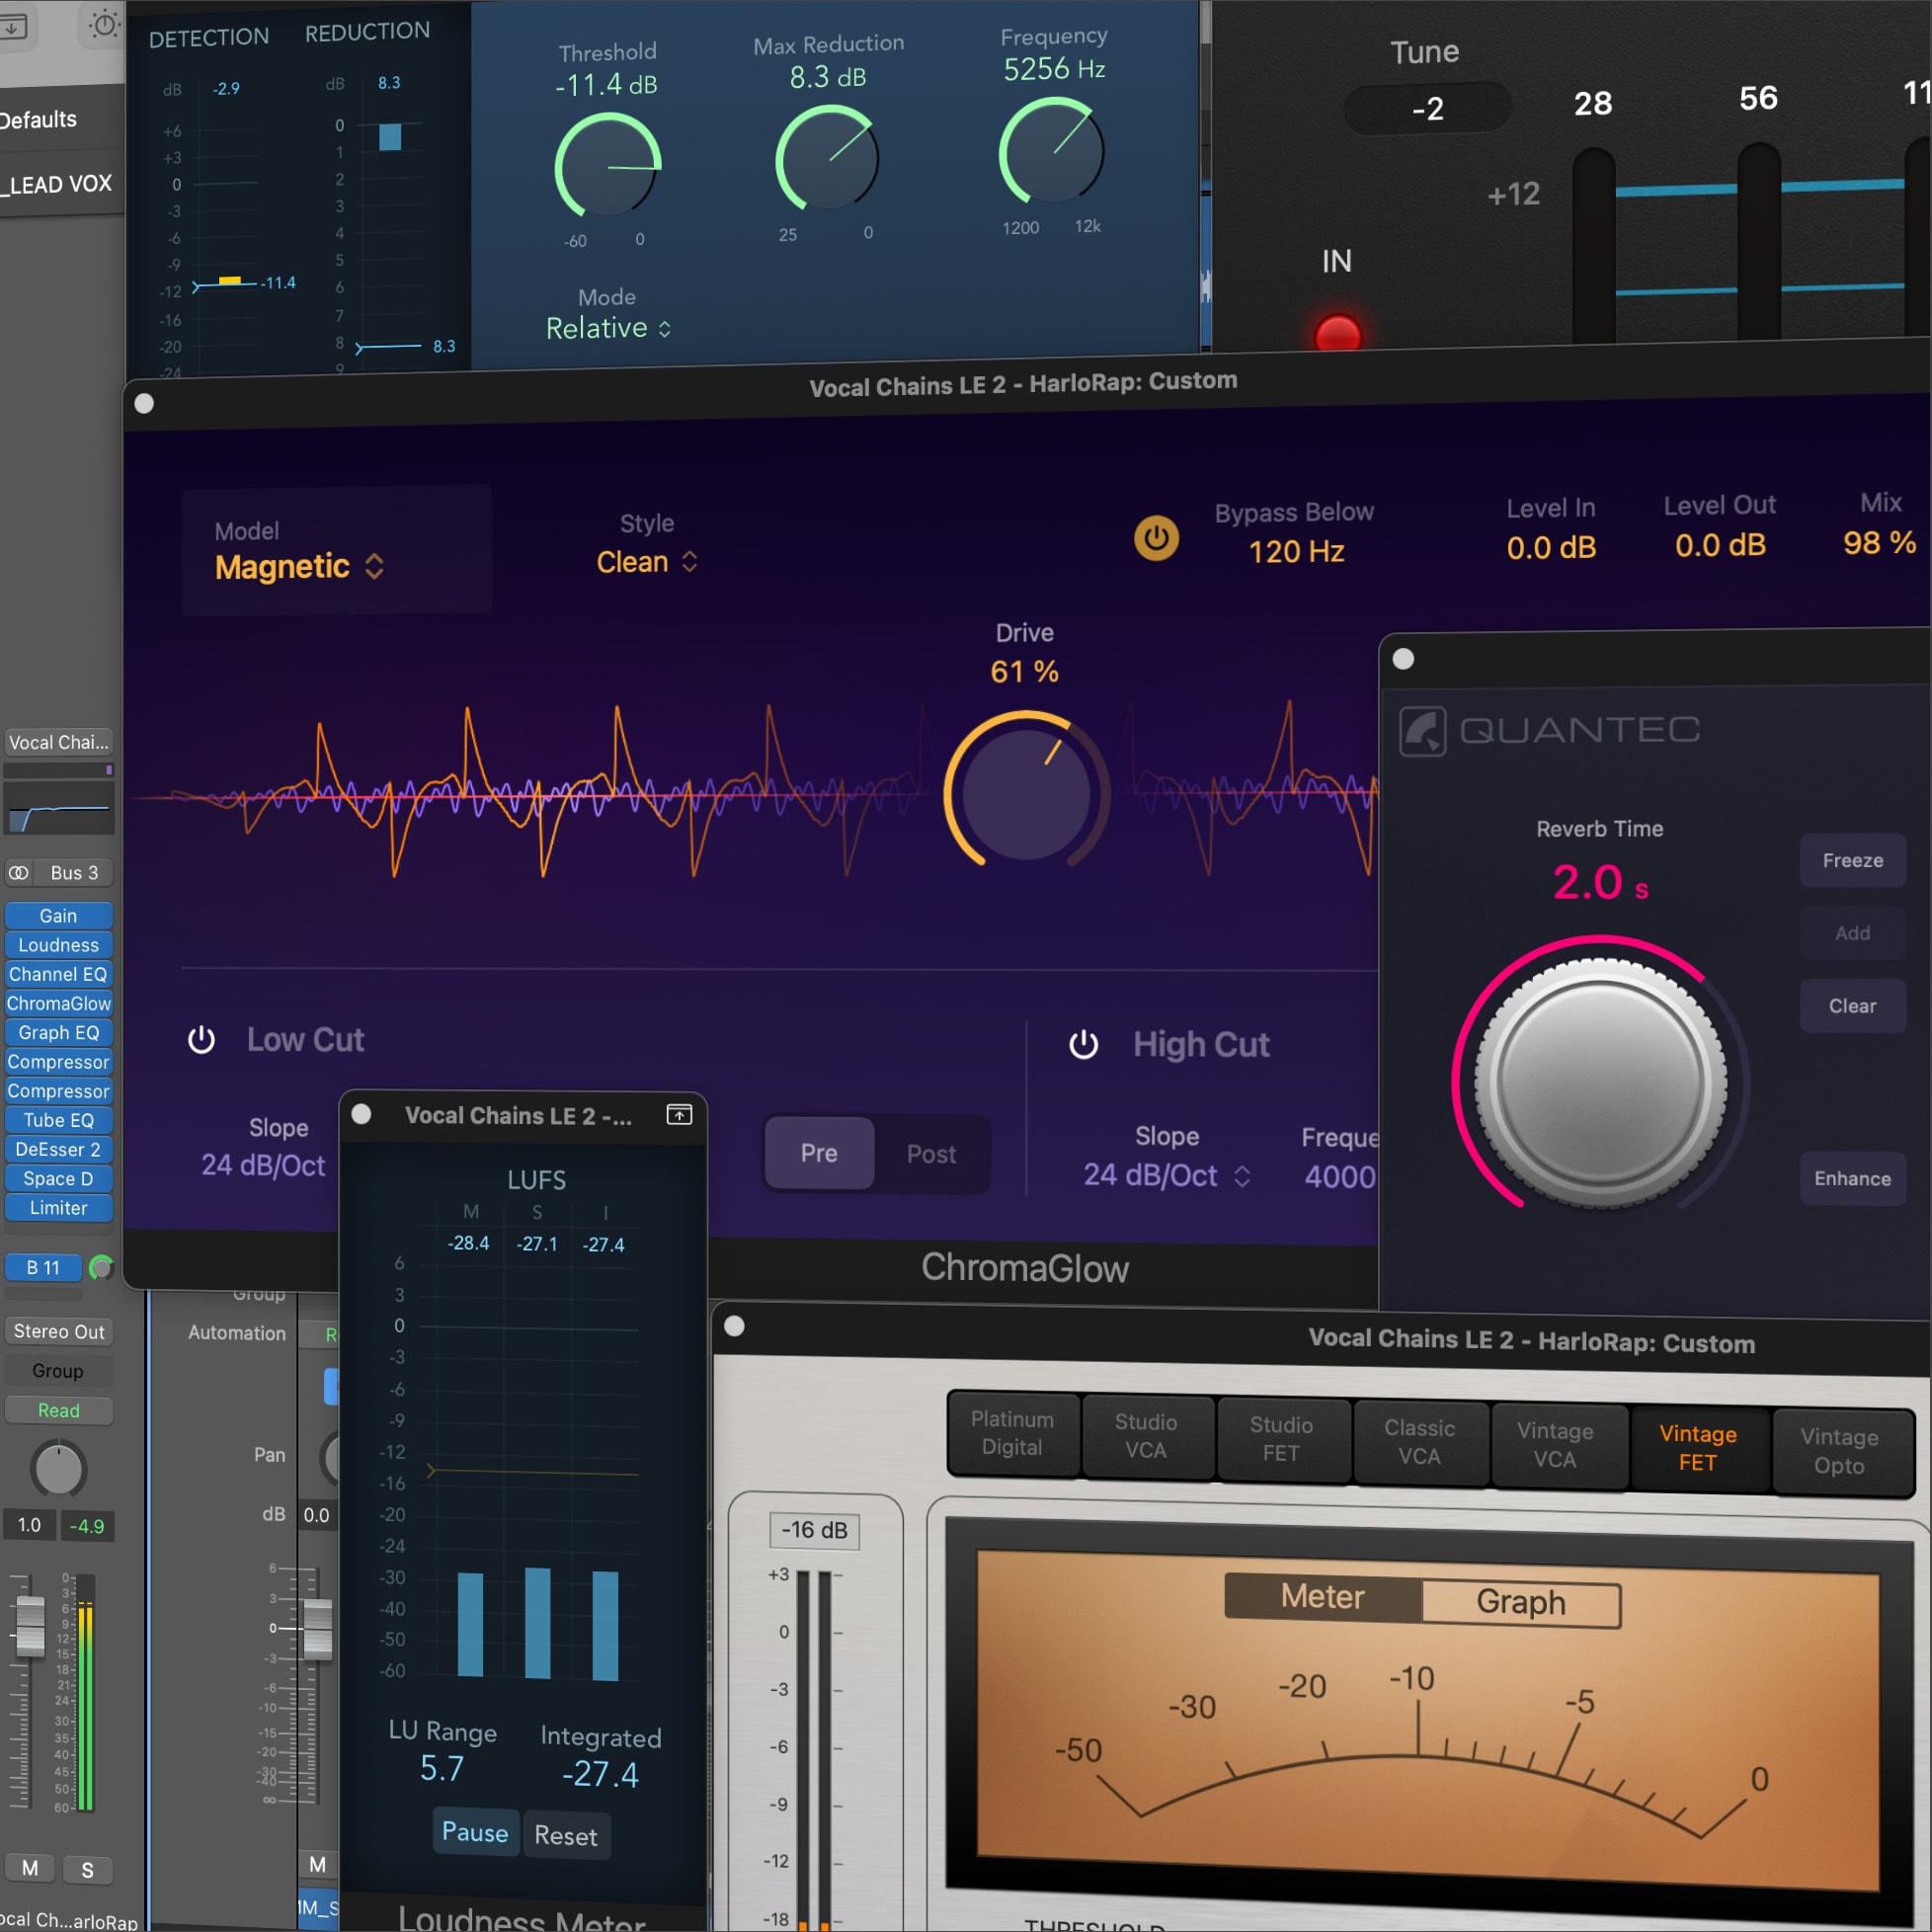Viewport: 1932px width, 1932px height.
Task: Pause the Loudness Meter
Action: pyautogui.click(x=475, y=1832)
